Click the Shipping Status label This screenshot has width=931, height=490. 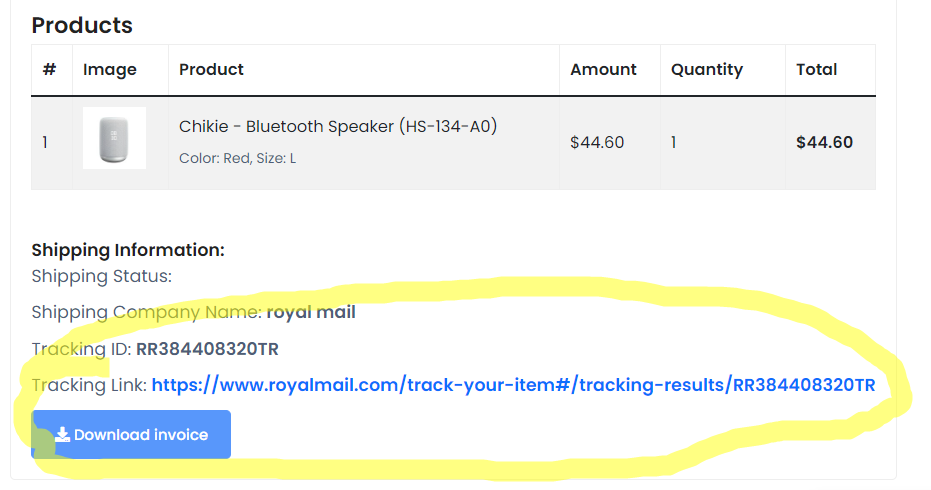102,276
